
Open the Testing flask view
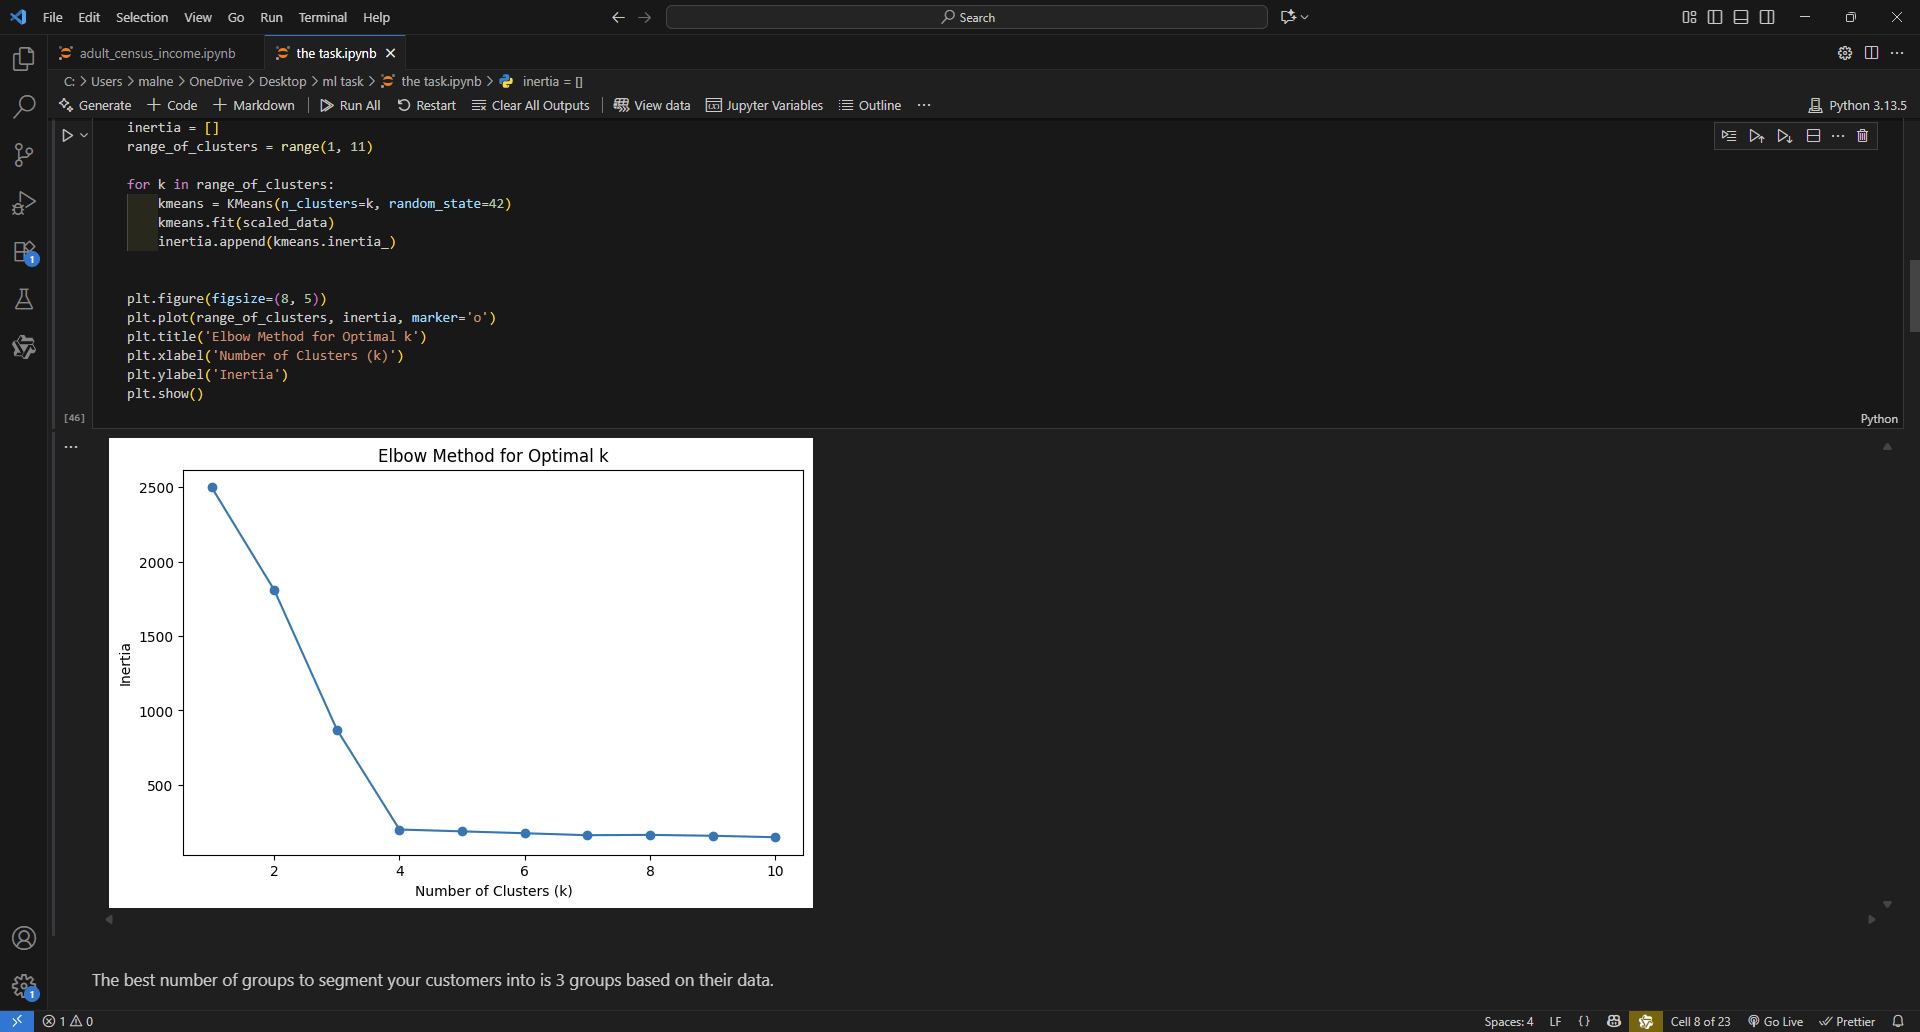24,299
